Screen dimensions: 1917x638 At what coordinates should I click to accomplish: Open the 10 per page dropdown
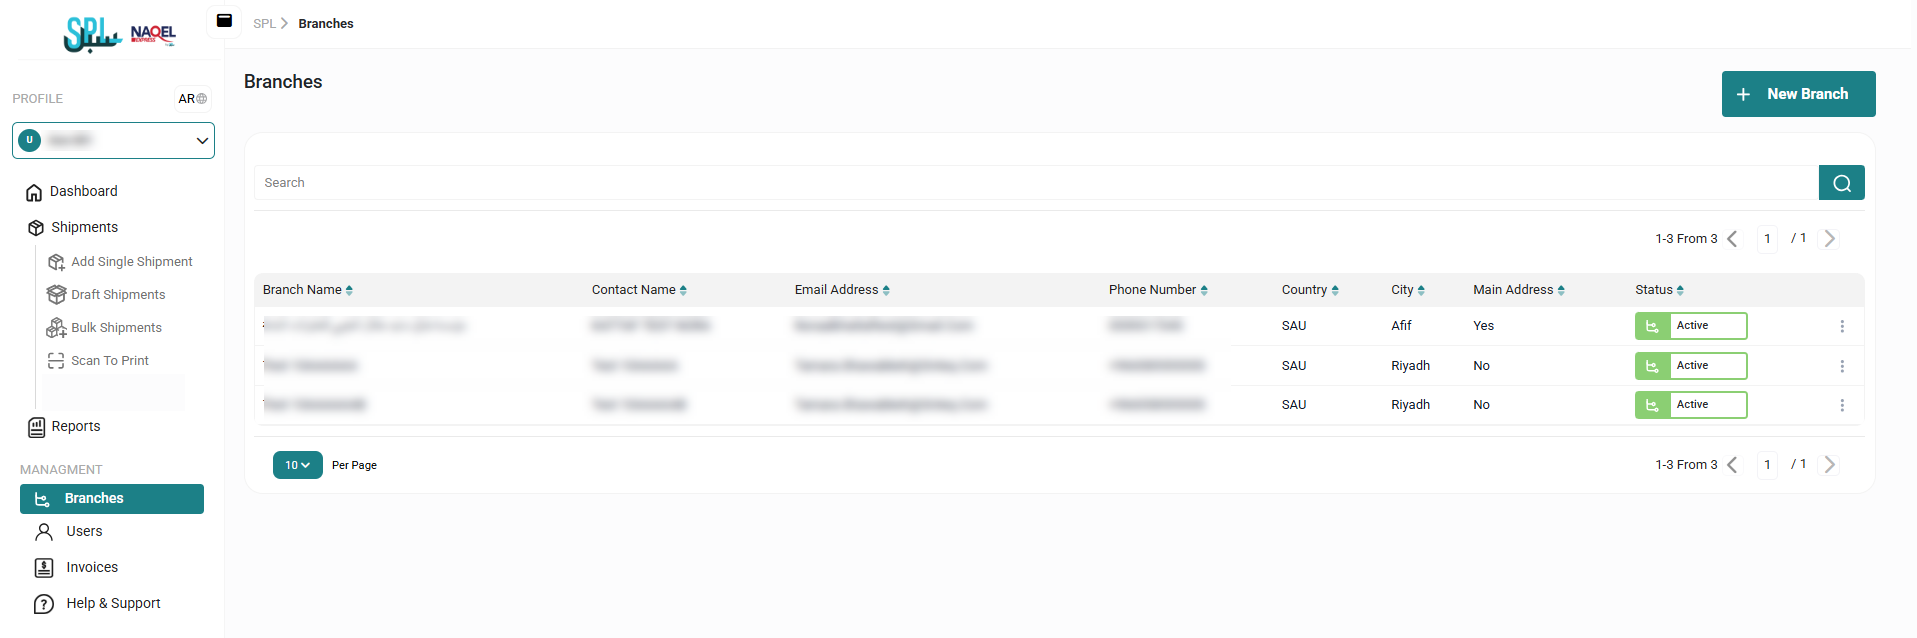tap(297, 465)
